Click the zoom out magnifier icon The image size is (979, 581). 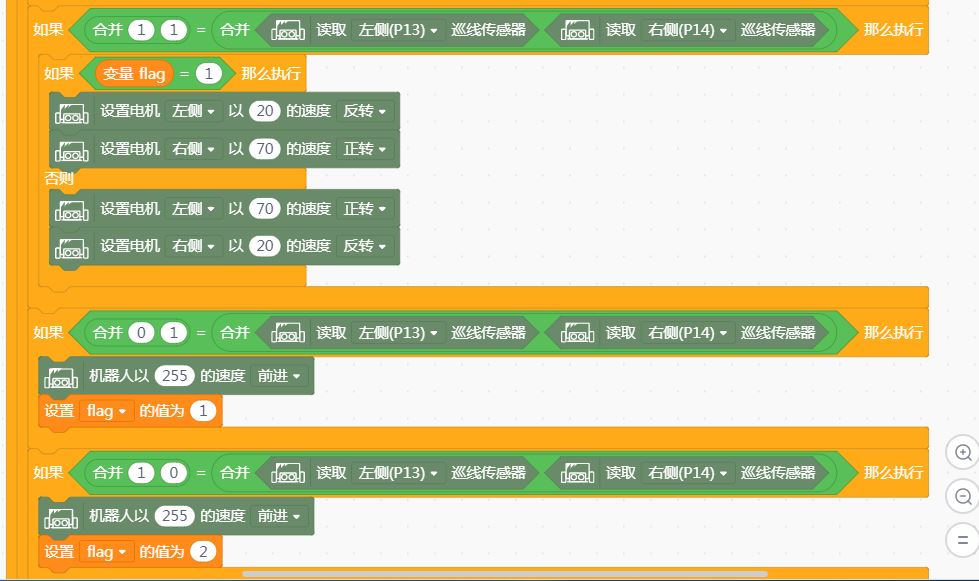point(963,497)
